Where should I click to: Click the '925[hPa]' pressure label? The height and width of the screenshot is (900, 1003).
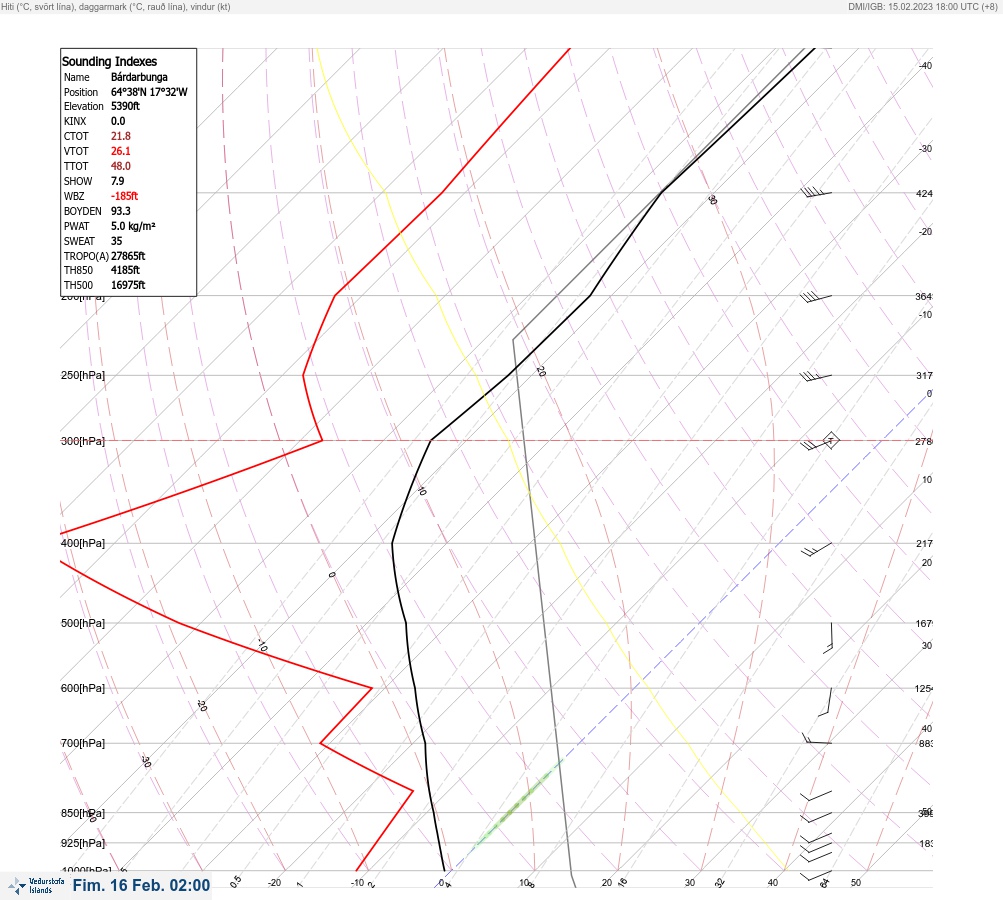[83, 843]
